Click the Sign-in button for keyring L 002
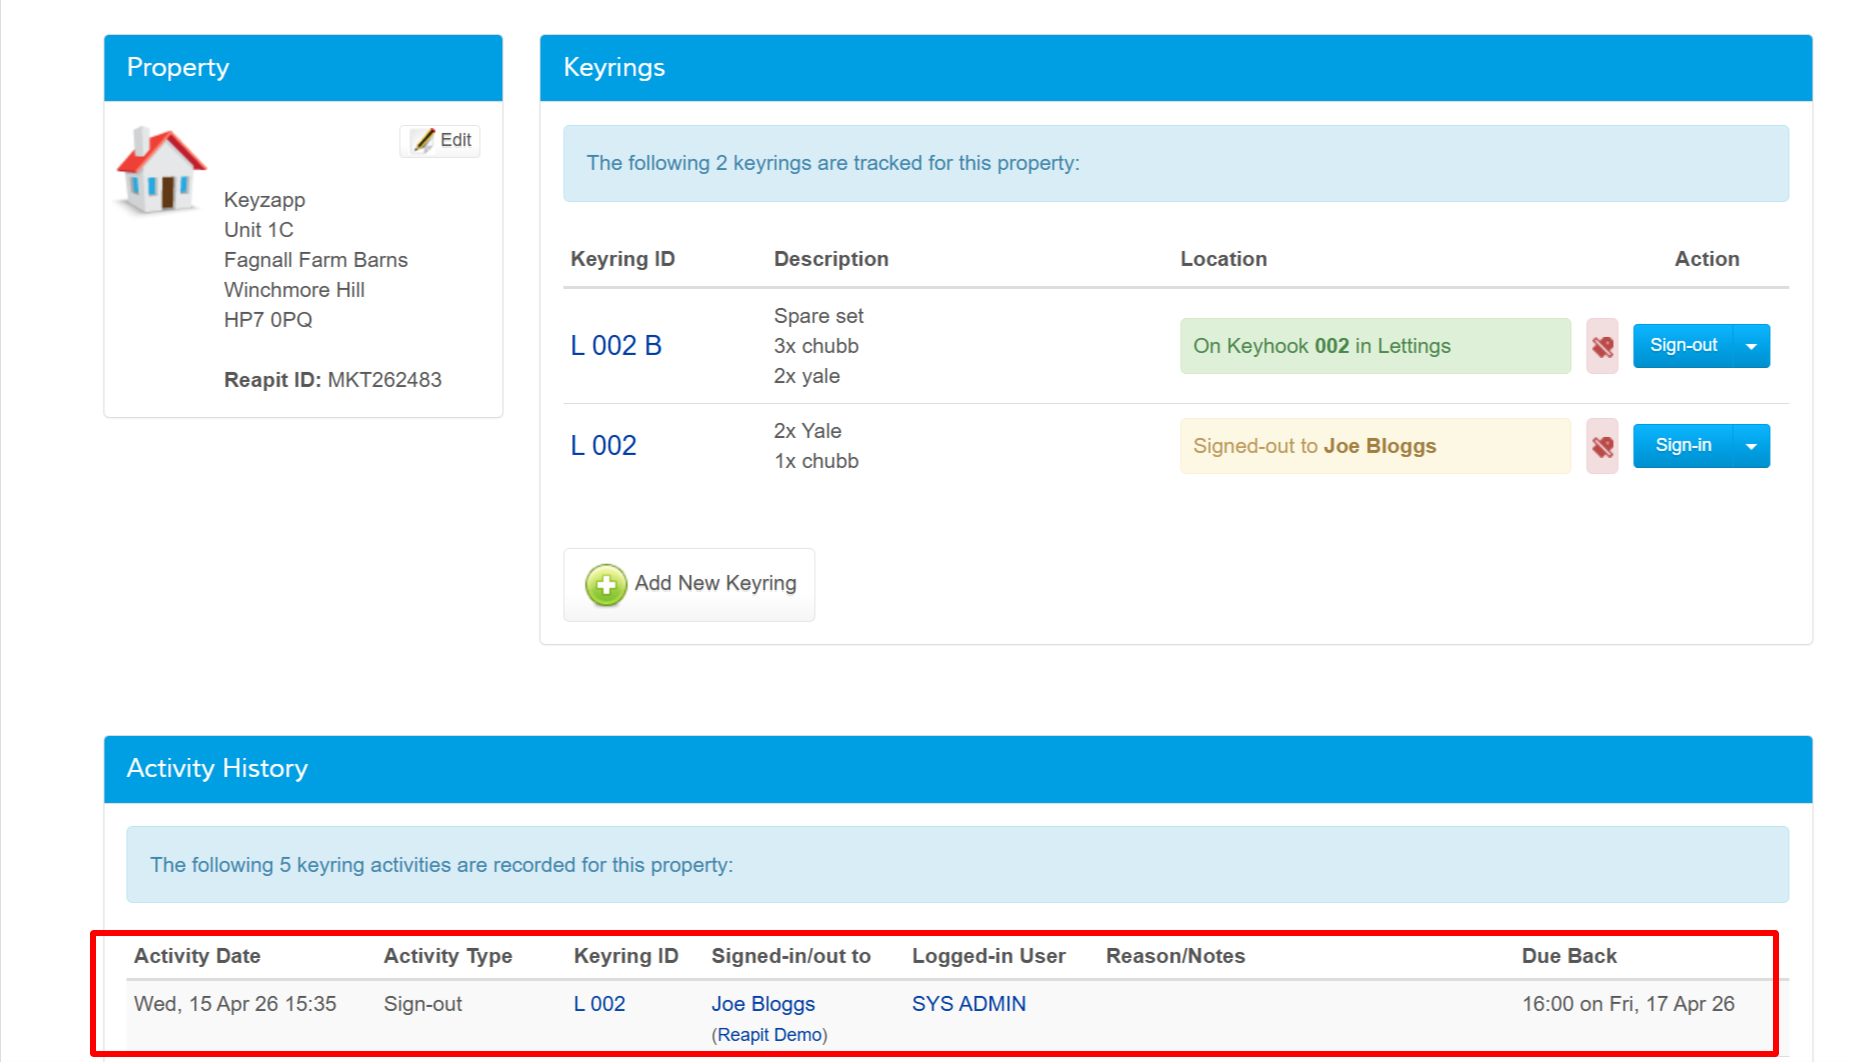 (x=1683, y=446)
